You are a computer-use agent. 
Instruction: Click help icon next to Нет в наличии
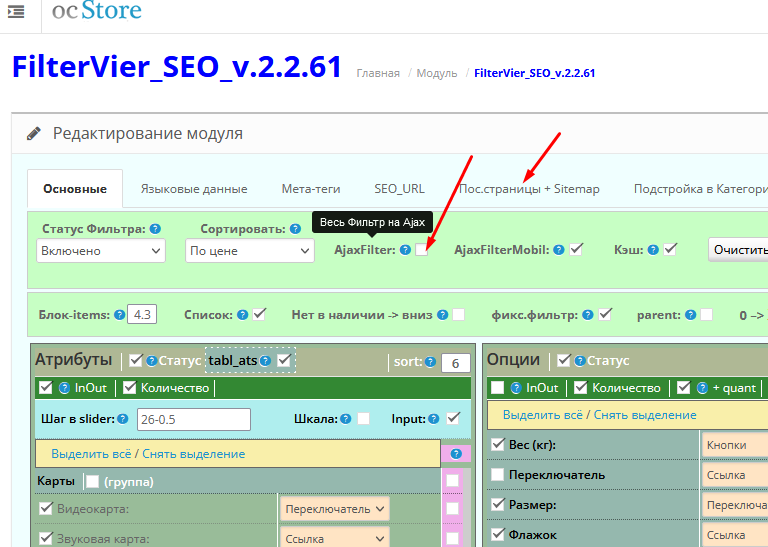(x=443, y=315)
